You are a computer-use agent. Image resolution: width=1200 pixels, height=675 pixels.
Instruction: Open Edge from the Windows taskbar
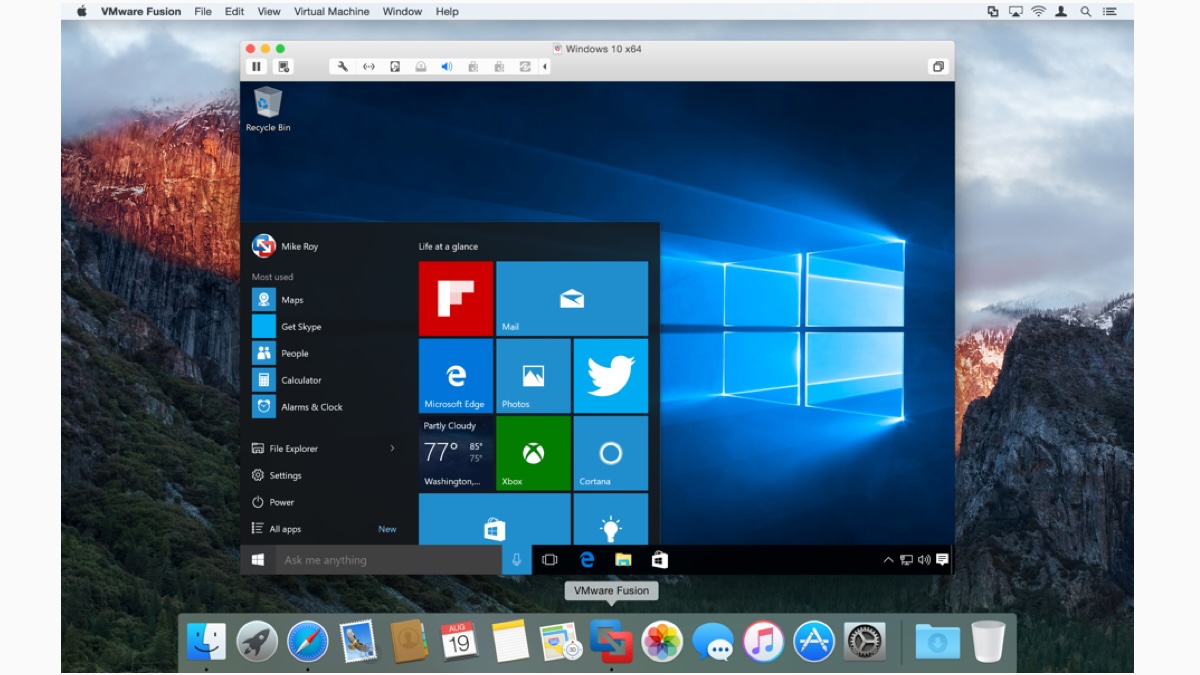(588, 560)
